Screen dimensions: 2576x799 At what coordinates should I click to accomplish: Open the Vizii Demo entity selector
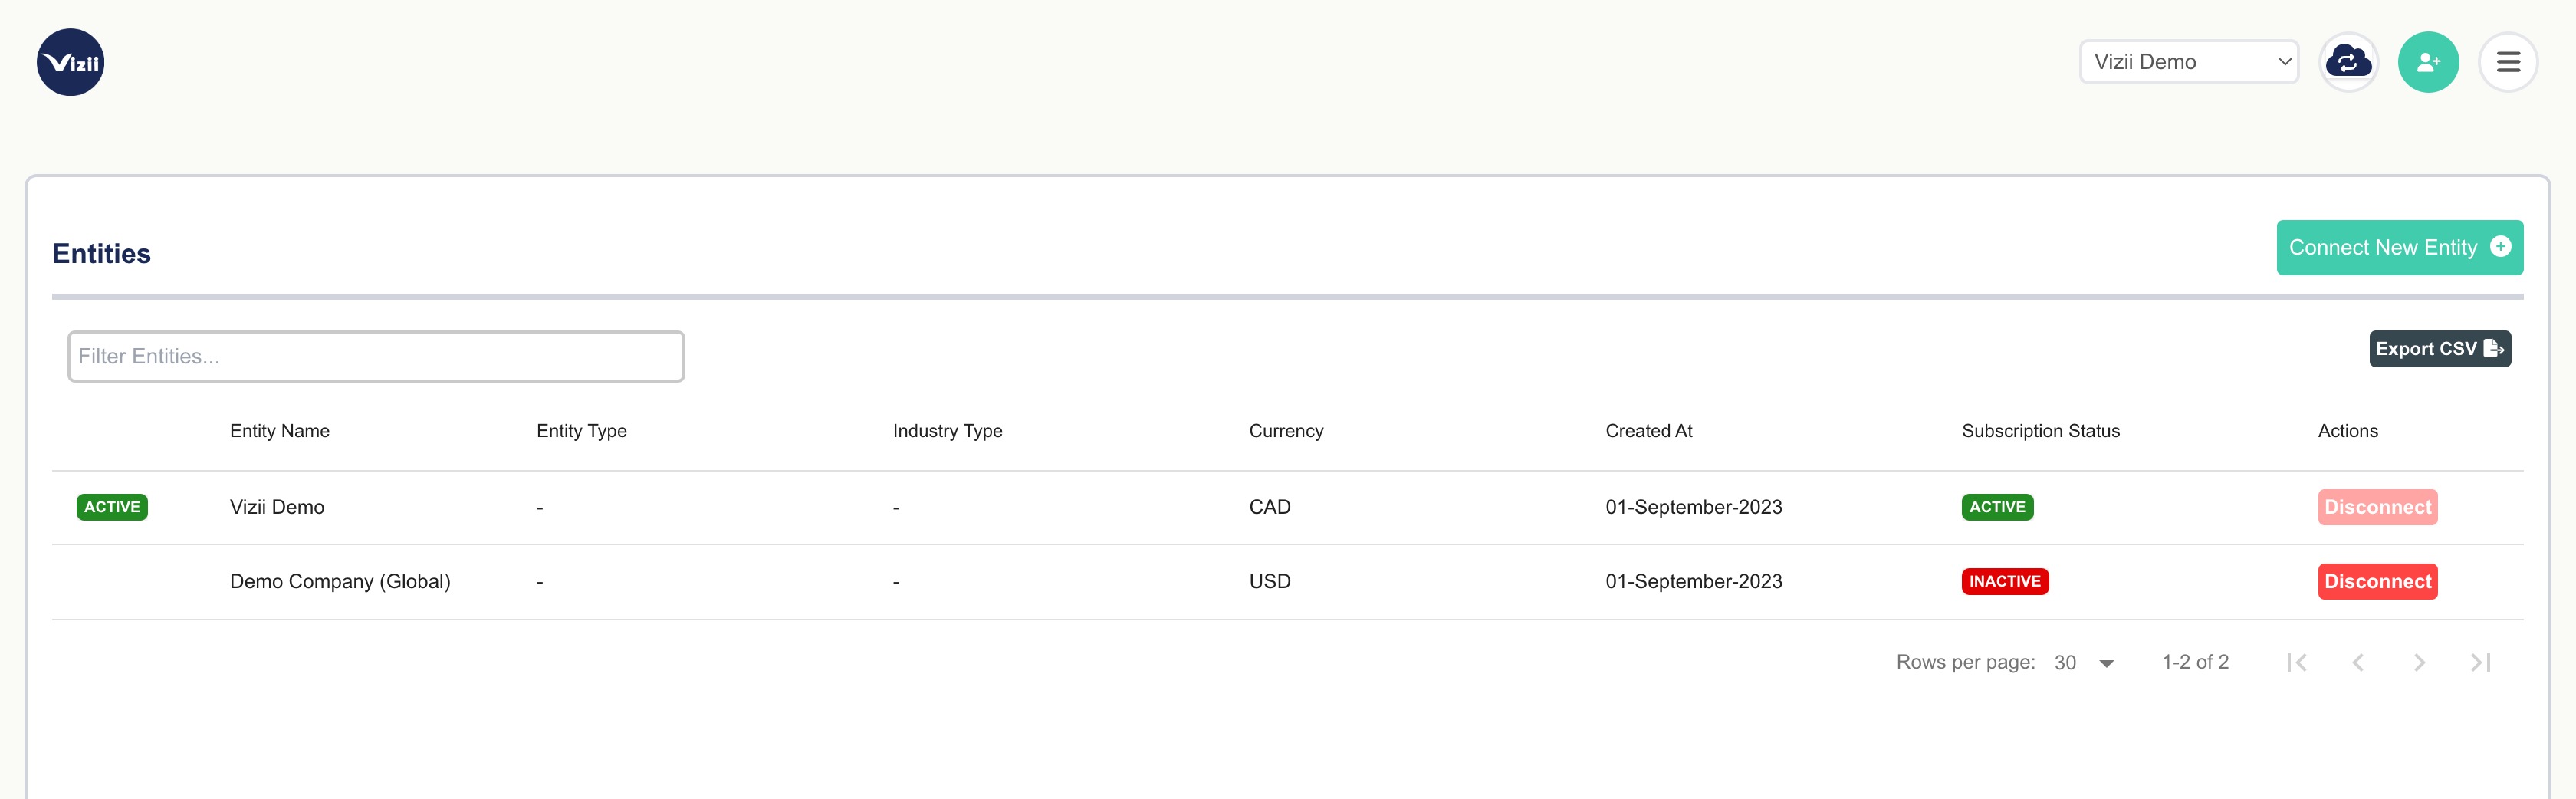pyautogui.click(x=2188, y=62)
